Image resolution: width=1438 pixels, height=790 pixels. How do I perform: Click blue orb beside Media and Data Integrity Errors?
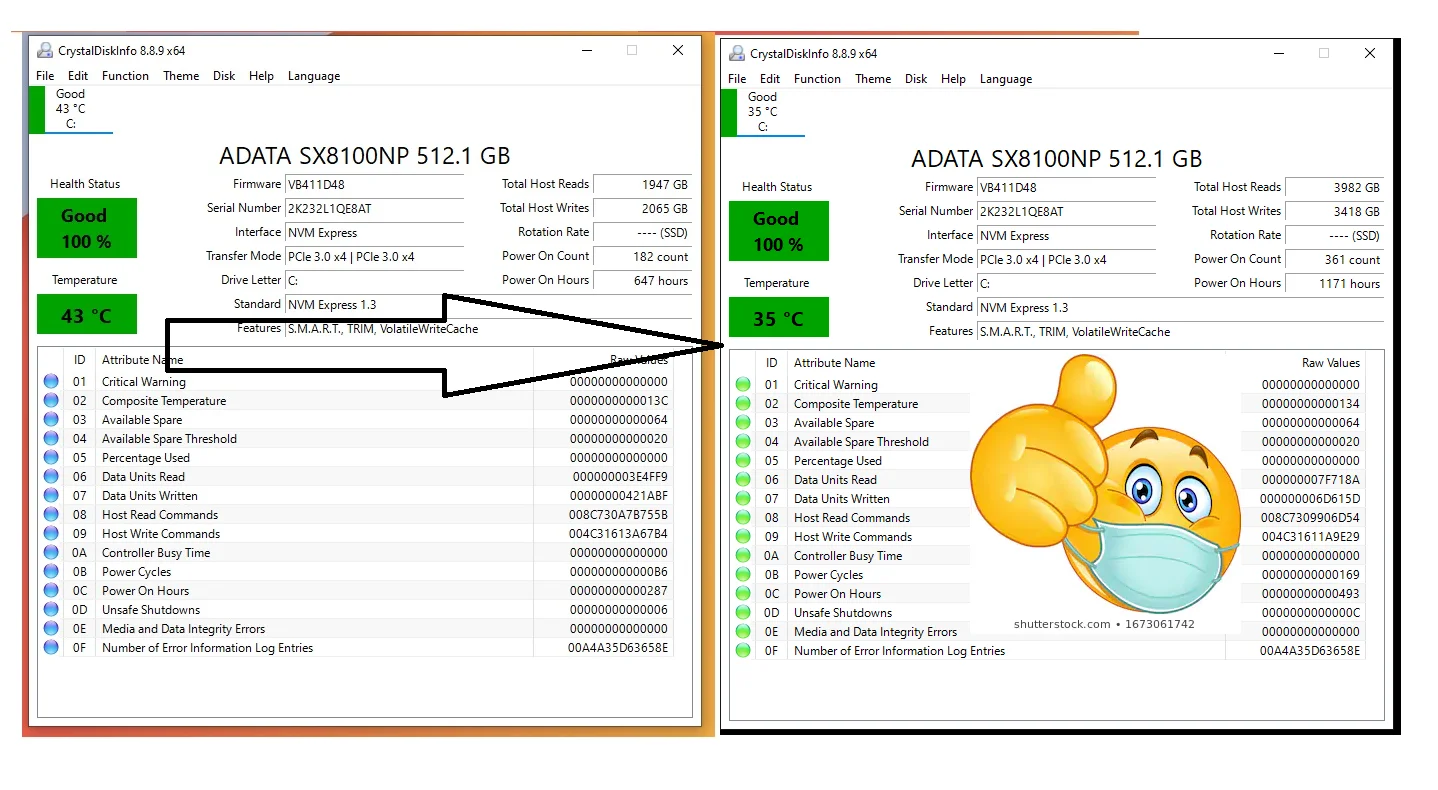click(x=51, y=629)
